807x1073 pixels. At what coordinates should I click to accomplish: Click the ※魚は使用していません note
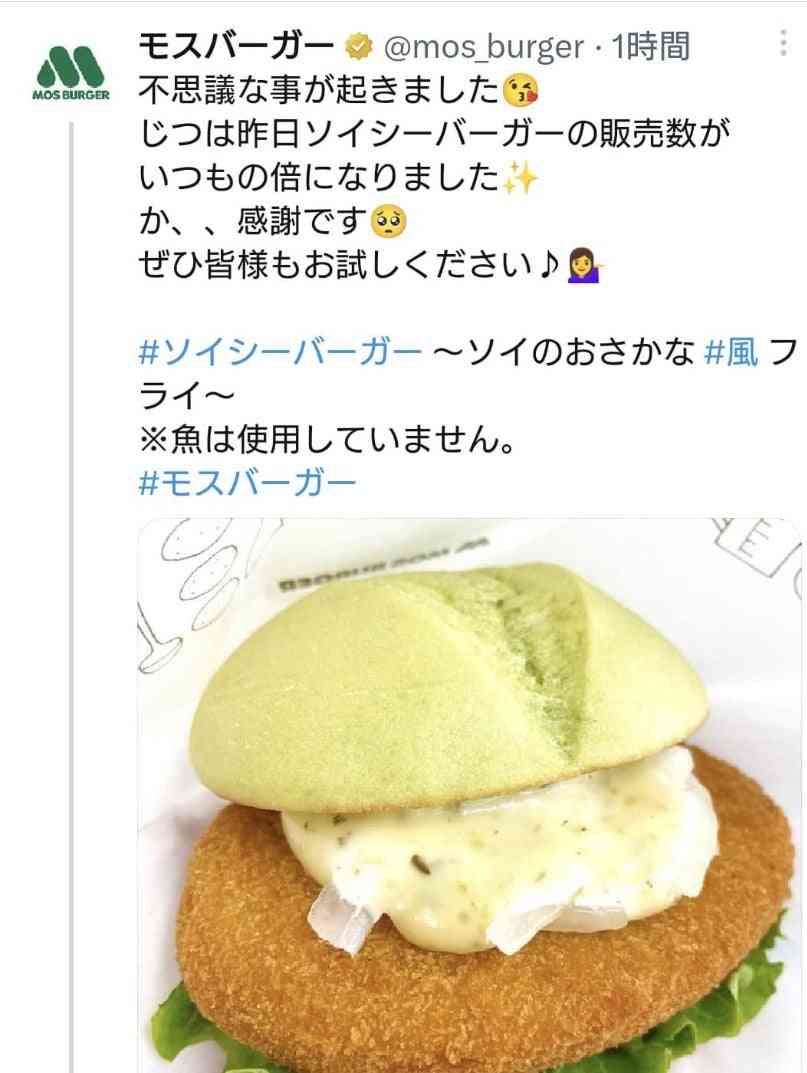(326, 439)
